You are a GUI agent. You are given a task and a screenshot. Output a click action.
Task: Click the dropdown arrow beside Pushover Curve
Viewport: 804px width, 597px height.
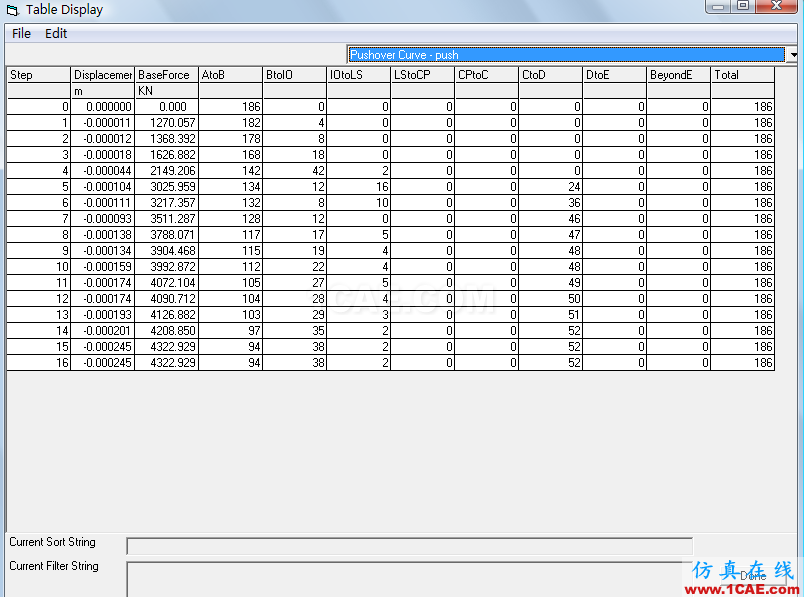[793, 54]
